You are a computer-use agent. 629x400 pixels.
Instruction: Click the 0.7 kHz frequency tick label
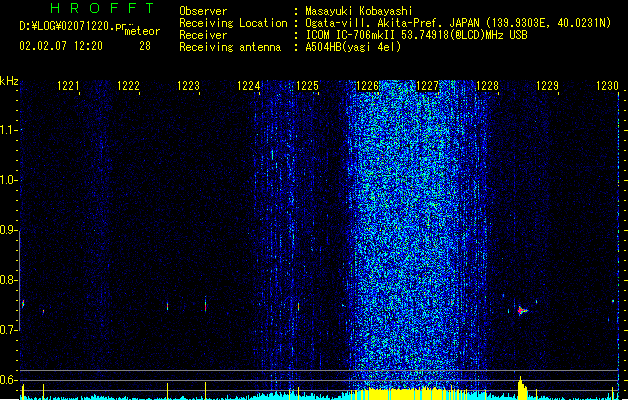click(x=8, y=330)
